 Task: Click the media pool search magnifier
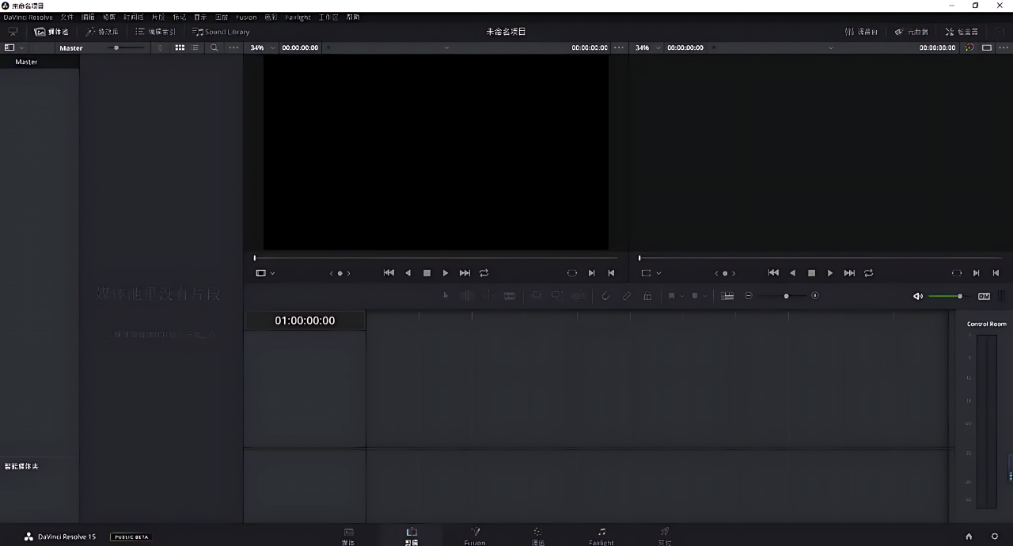214,48
